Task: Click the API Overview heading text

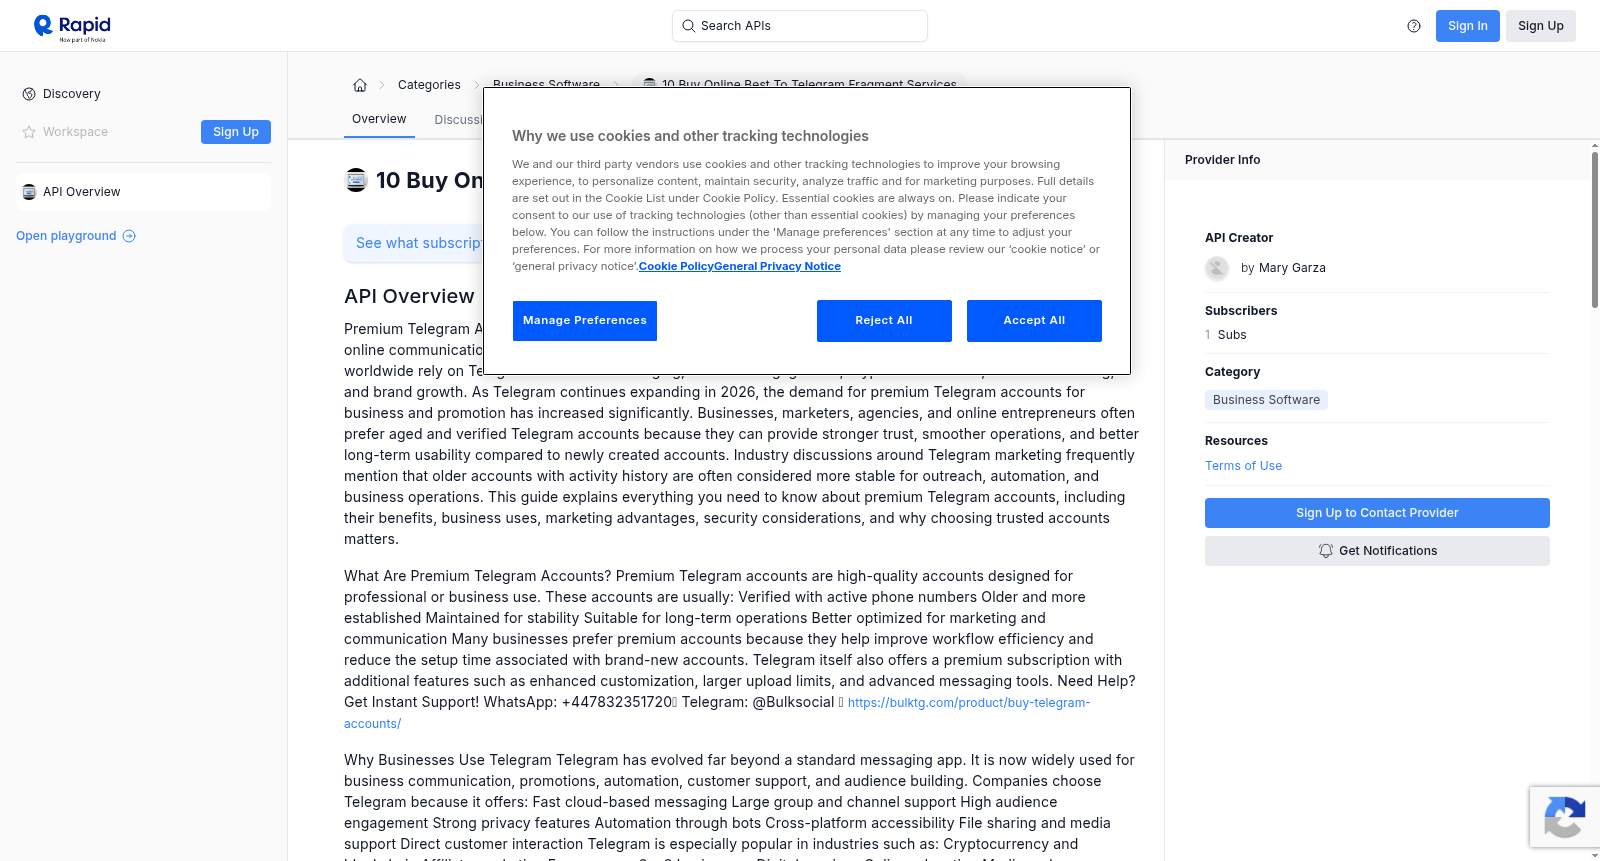Action: pyautogui.click(x=409, y=296)
